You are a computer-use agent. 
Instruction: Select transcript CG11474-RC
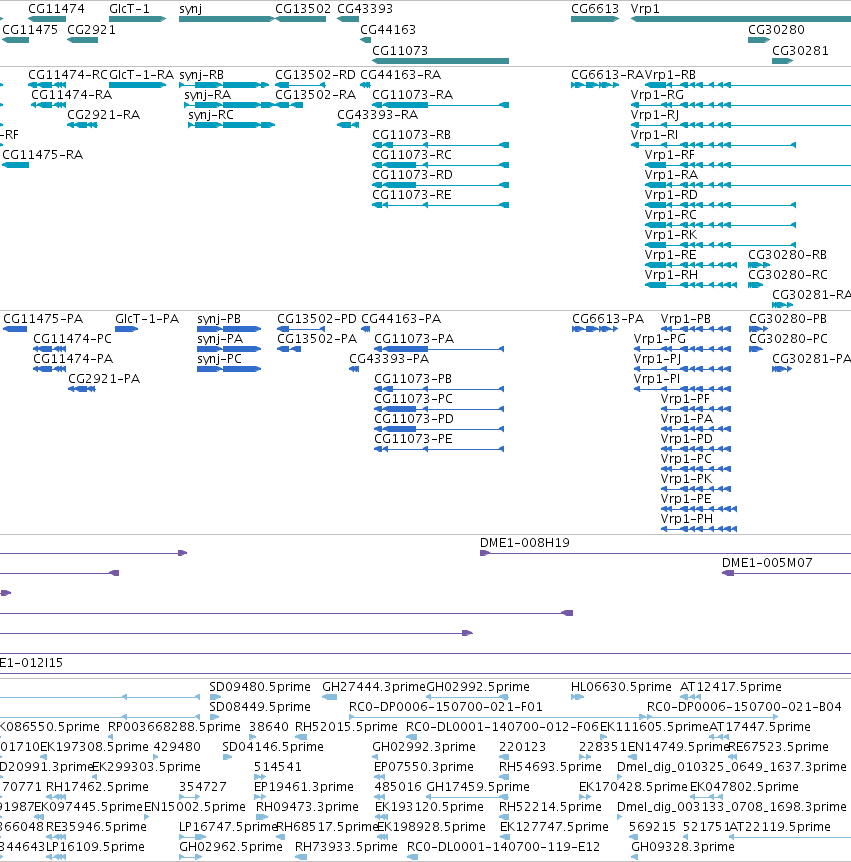pyautogui.click(x=68, y=75)
